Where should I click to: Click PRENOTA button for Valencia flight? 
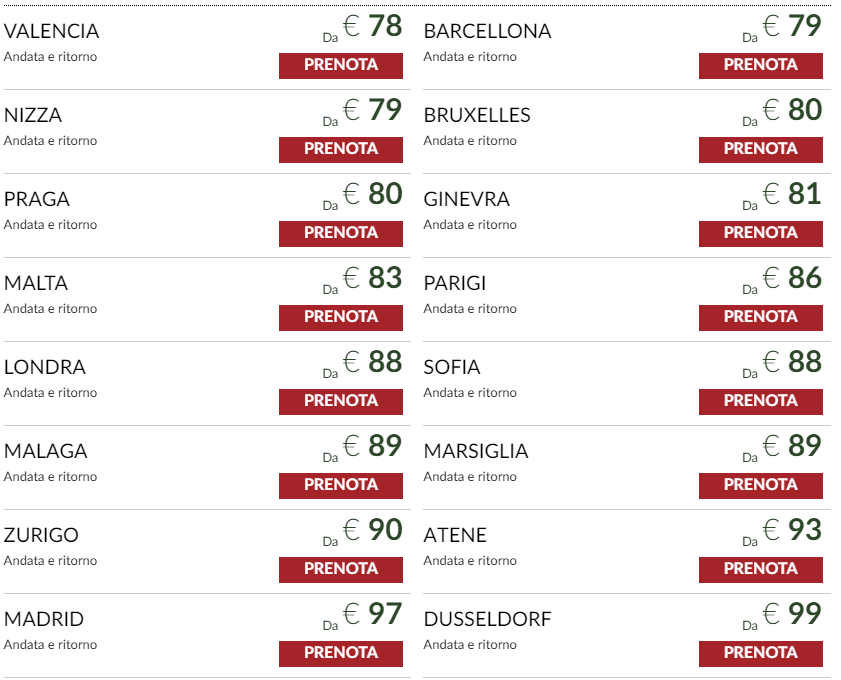click(x=341, y=65)
